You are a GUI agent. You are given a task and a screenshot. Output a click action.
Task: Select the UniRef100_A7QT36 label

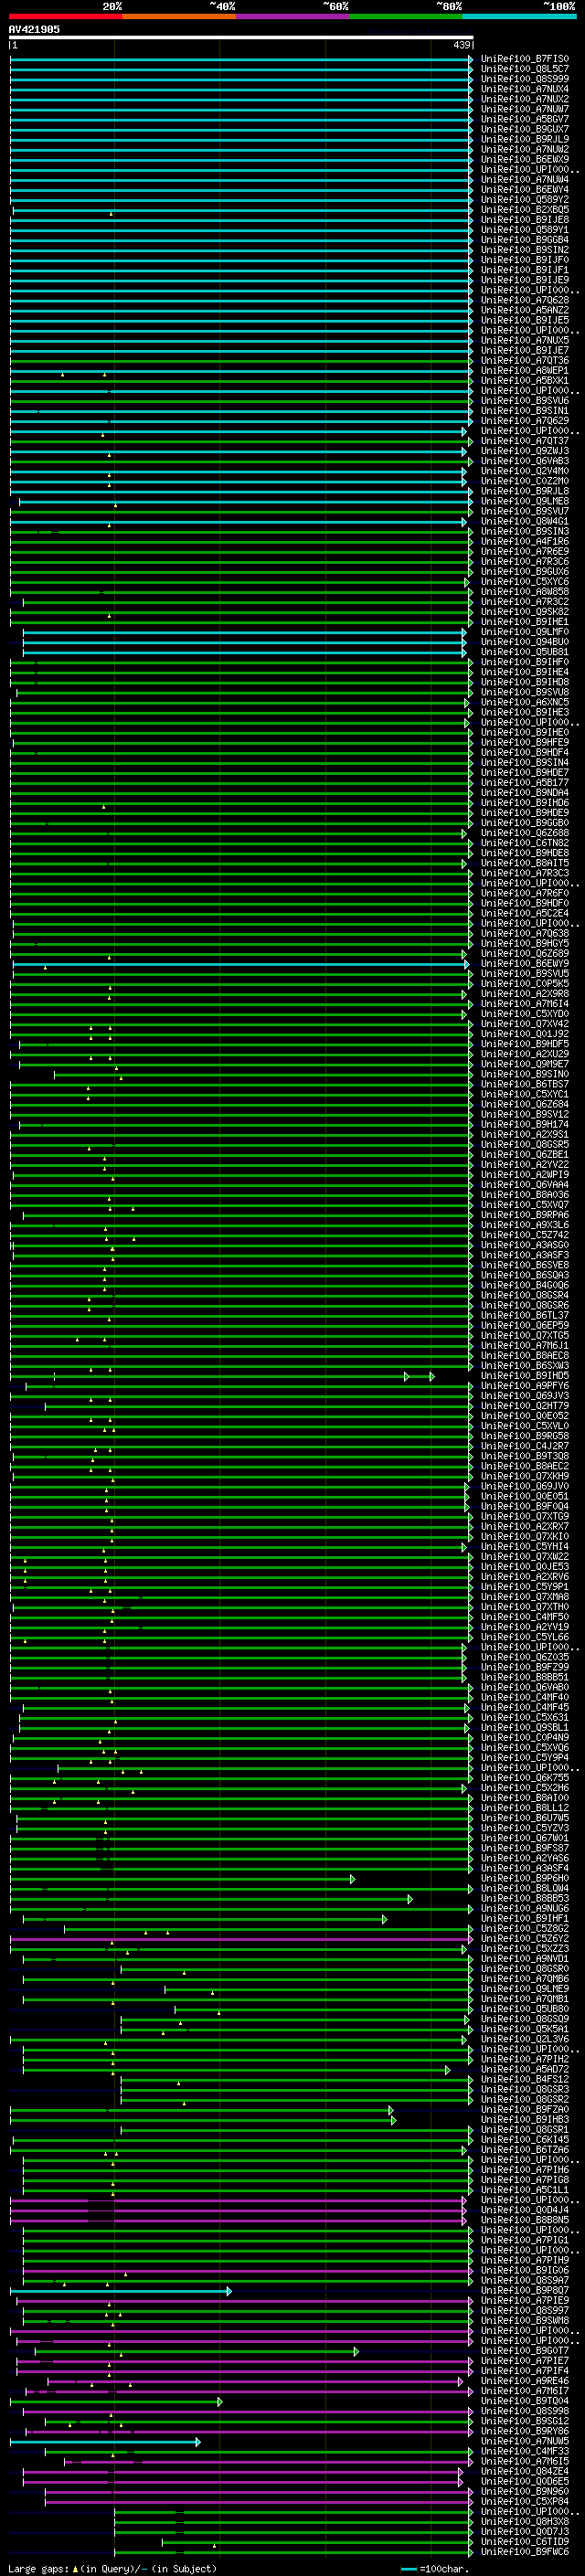pyautogui.click(x=524, y=360)
